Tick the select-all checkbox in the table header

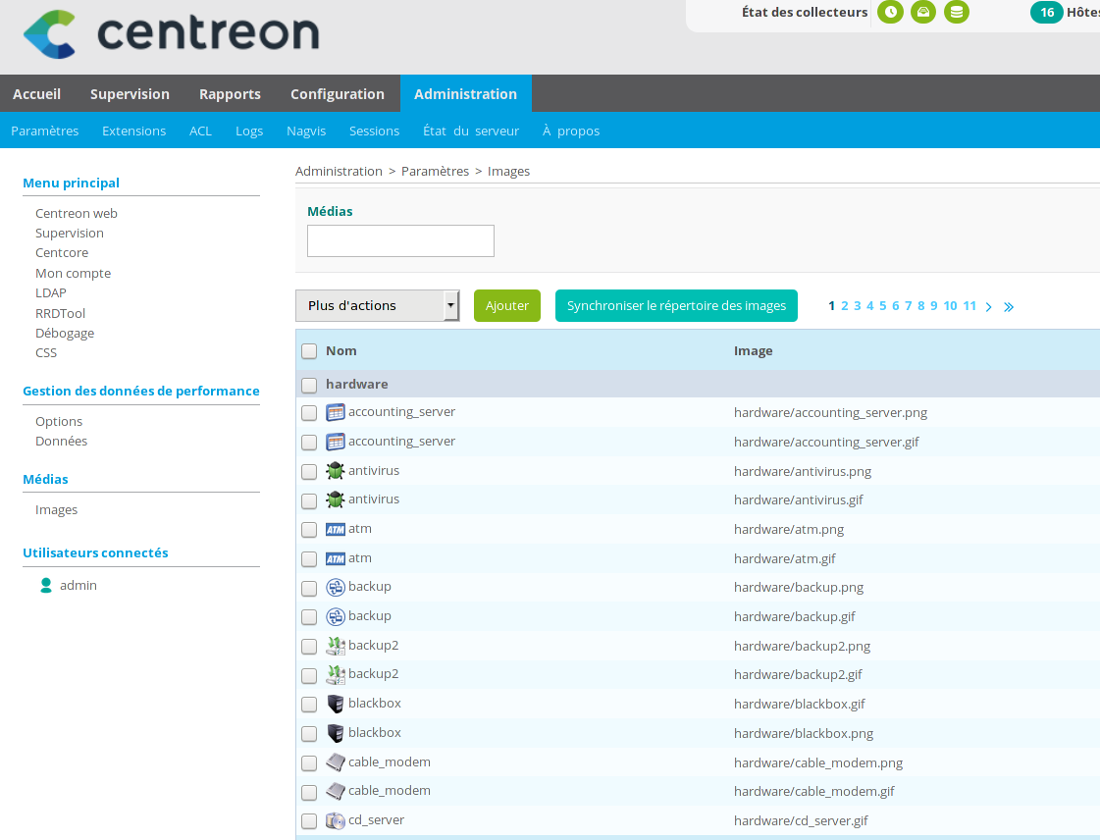[308, 351]
